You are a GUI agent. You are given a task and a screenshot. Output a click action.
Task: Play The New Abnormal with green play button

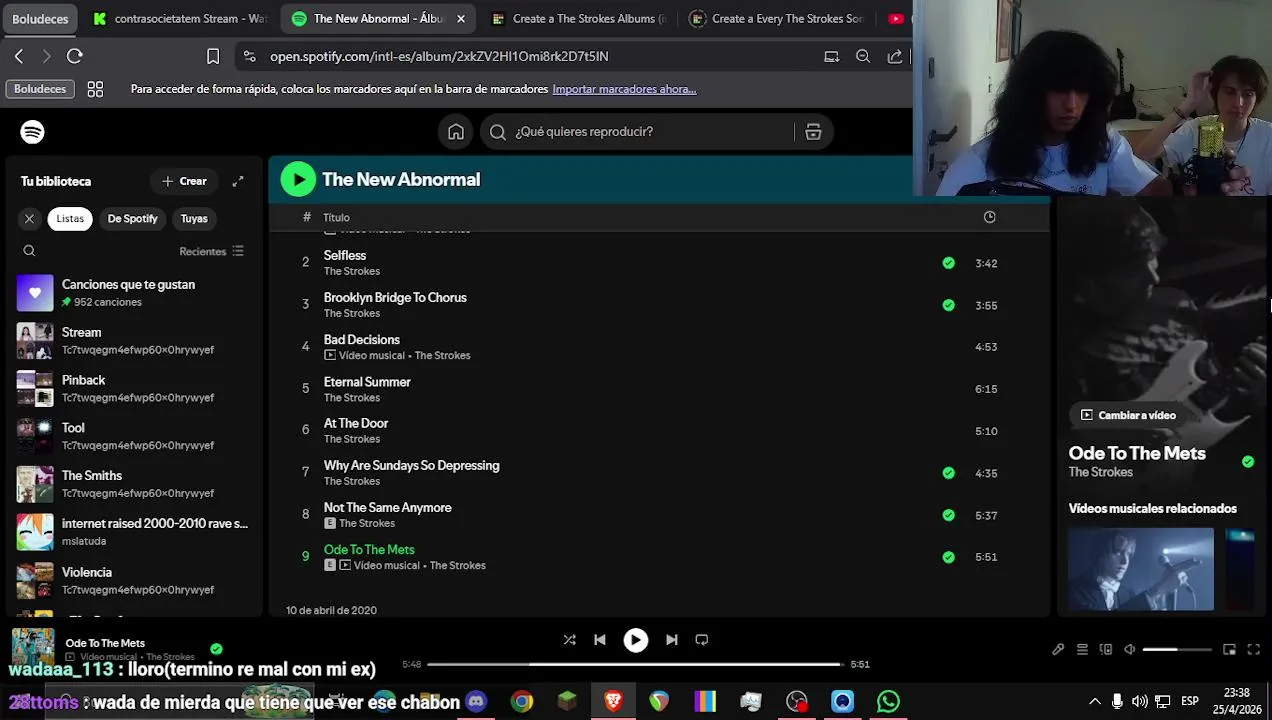coord(298,179)
